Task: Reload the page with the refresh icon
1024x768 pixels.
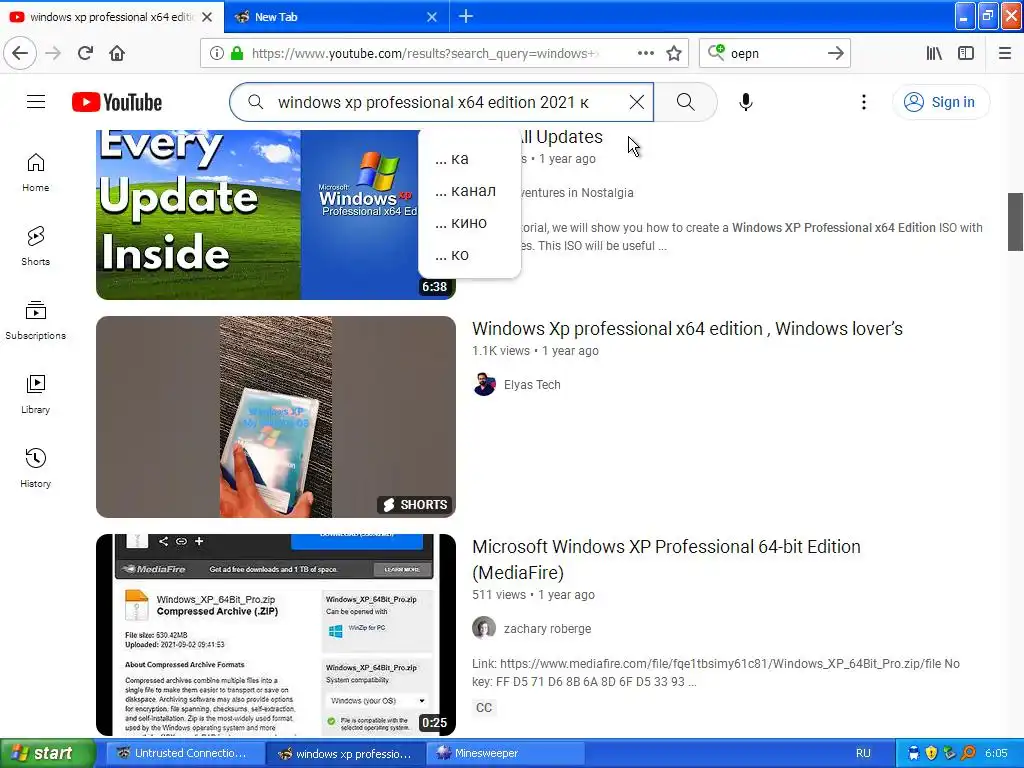Action: click(85, 54)
